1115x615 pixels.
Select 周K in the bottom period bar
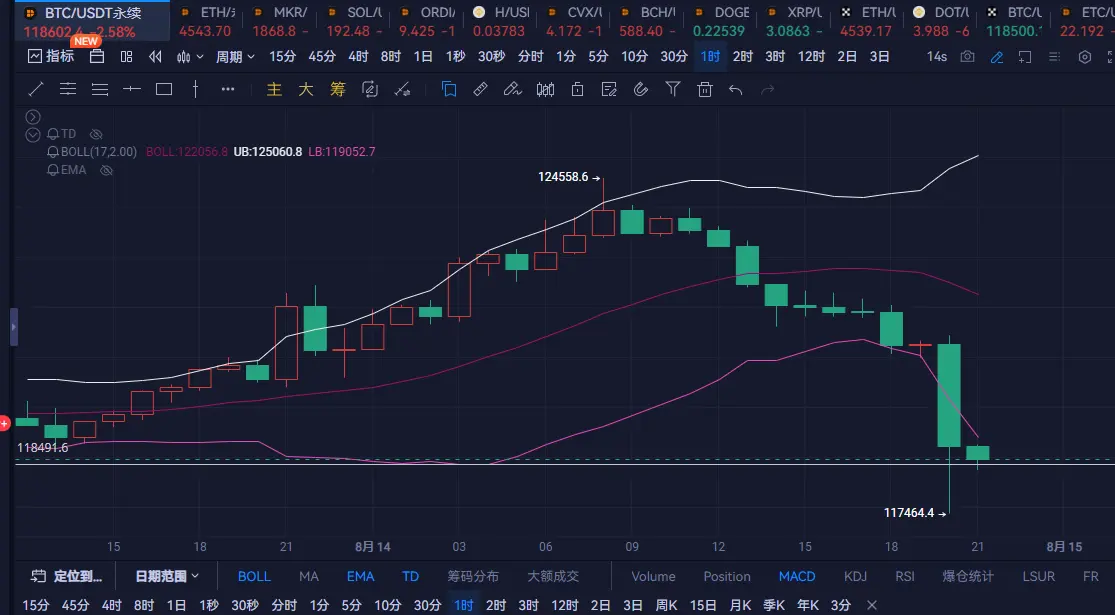tap(666, 605)
